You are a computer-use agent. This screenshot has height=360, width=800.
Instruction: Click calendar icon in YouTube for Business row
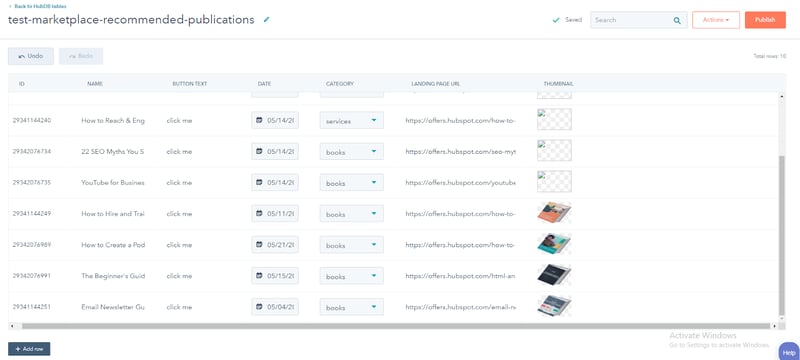[x=259, y=183]
